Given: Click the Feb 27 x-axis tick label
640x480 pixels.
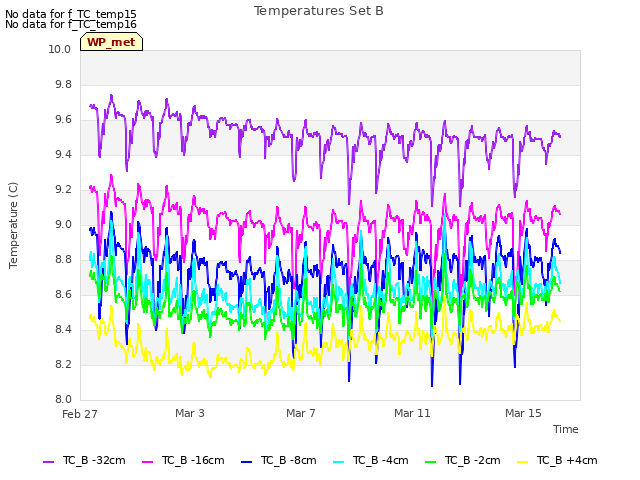Looking at the screenshot, I should (80, 414).
